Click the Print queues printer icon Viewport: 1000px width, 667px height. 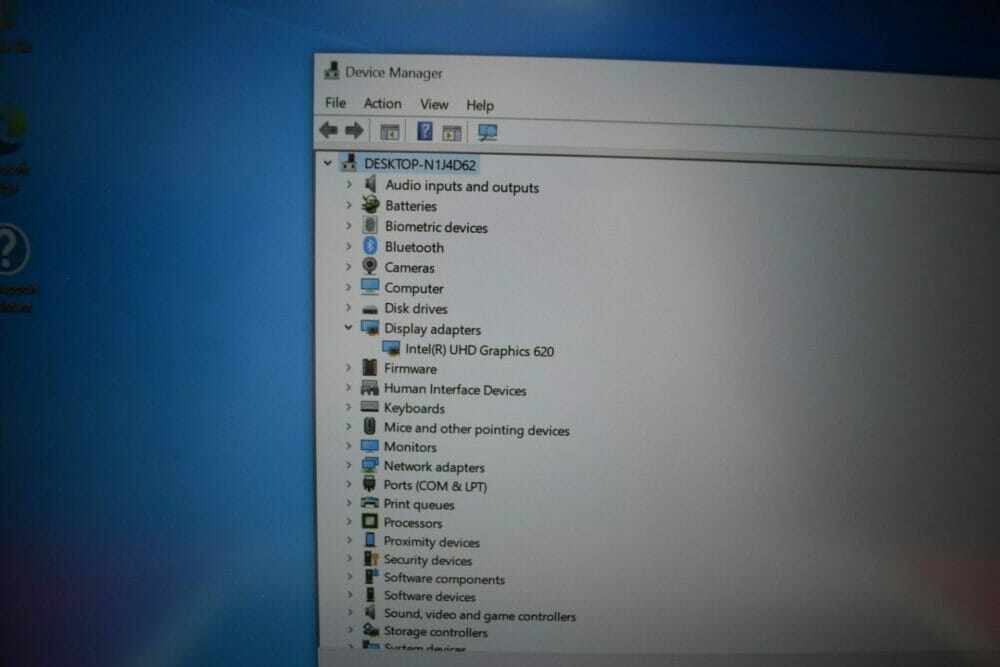tap(370, 502)
